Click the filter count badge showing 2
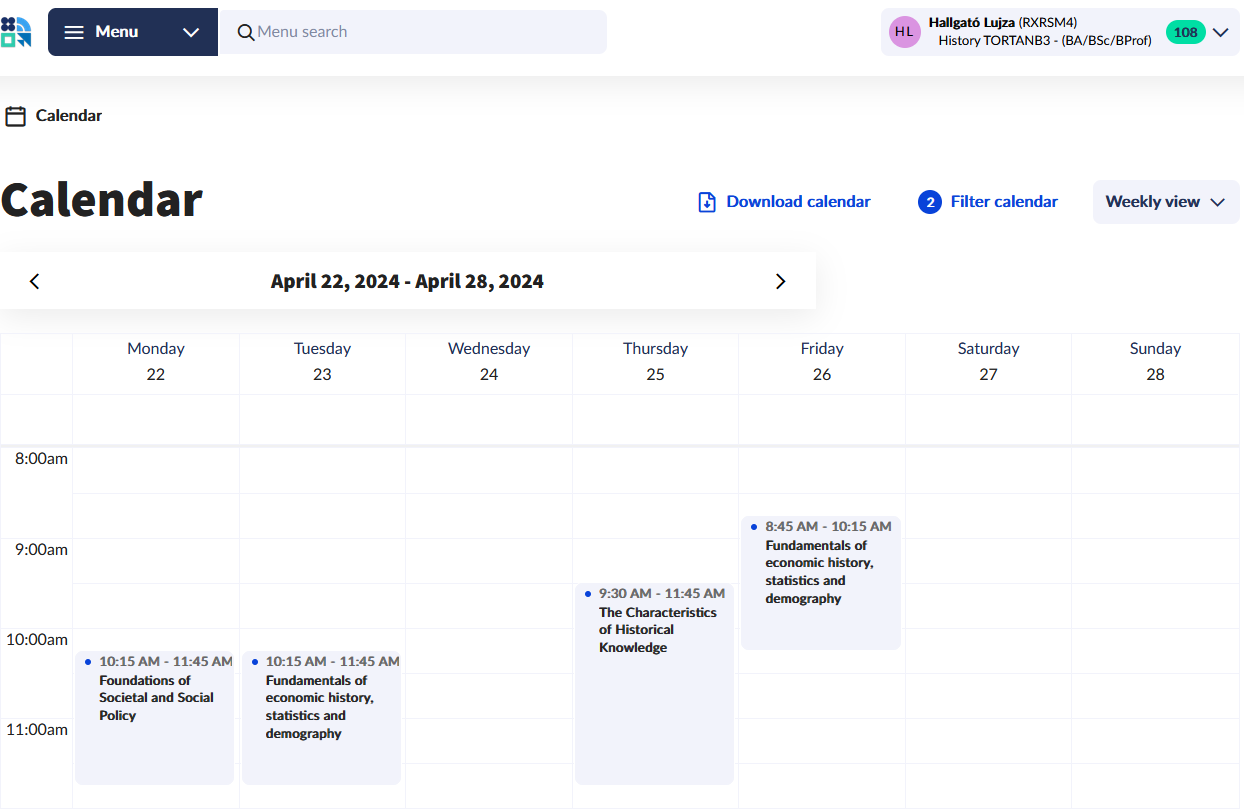The width and height of the screenshot is (1244, 809). coord(930,202)
